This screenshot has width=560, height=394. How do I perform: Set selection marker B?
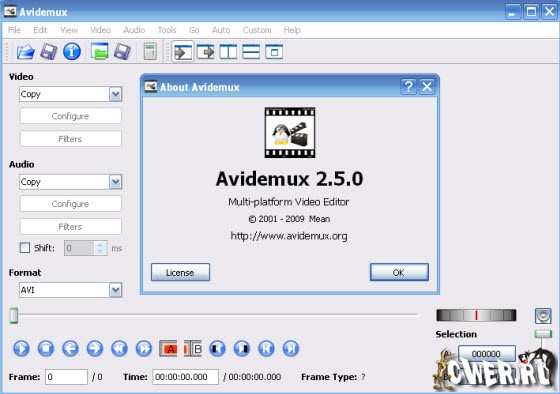(x=193, y=348)
